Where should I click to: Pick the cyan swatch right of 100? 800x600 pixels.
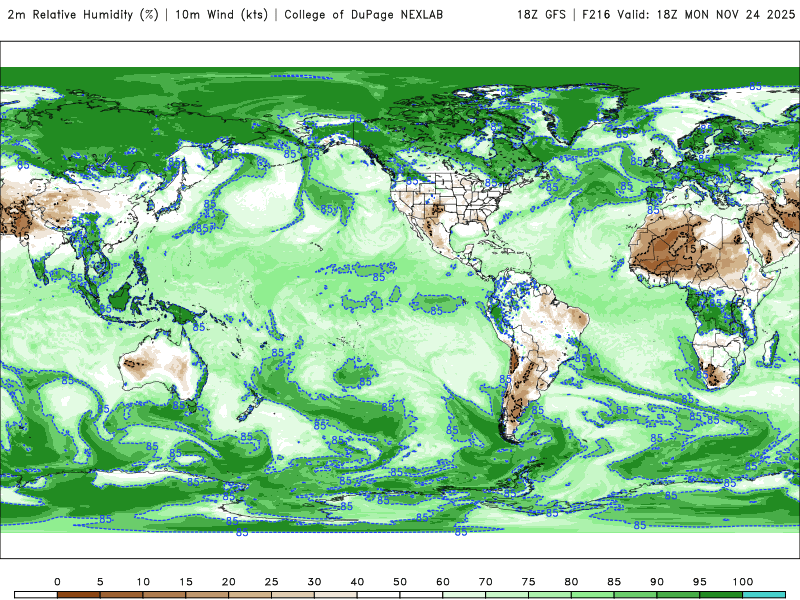tap(764, 595)
